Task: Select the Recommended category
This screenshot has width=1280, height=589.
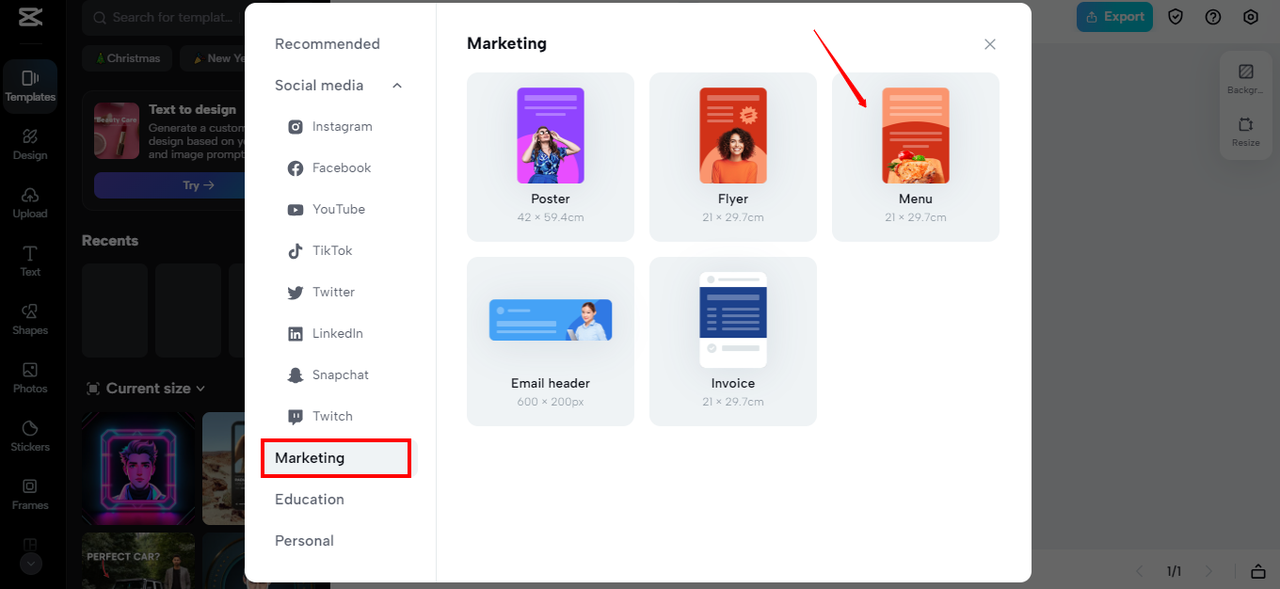Action: [327, 44]
